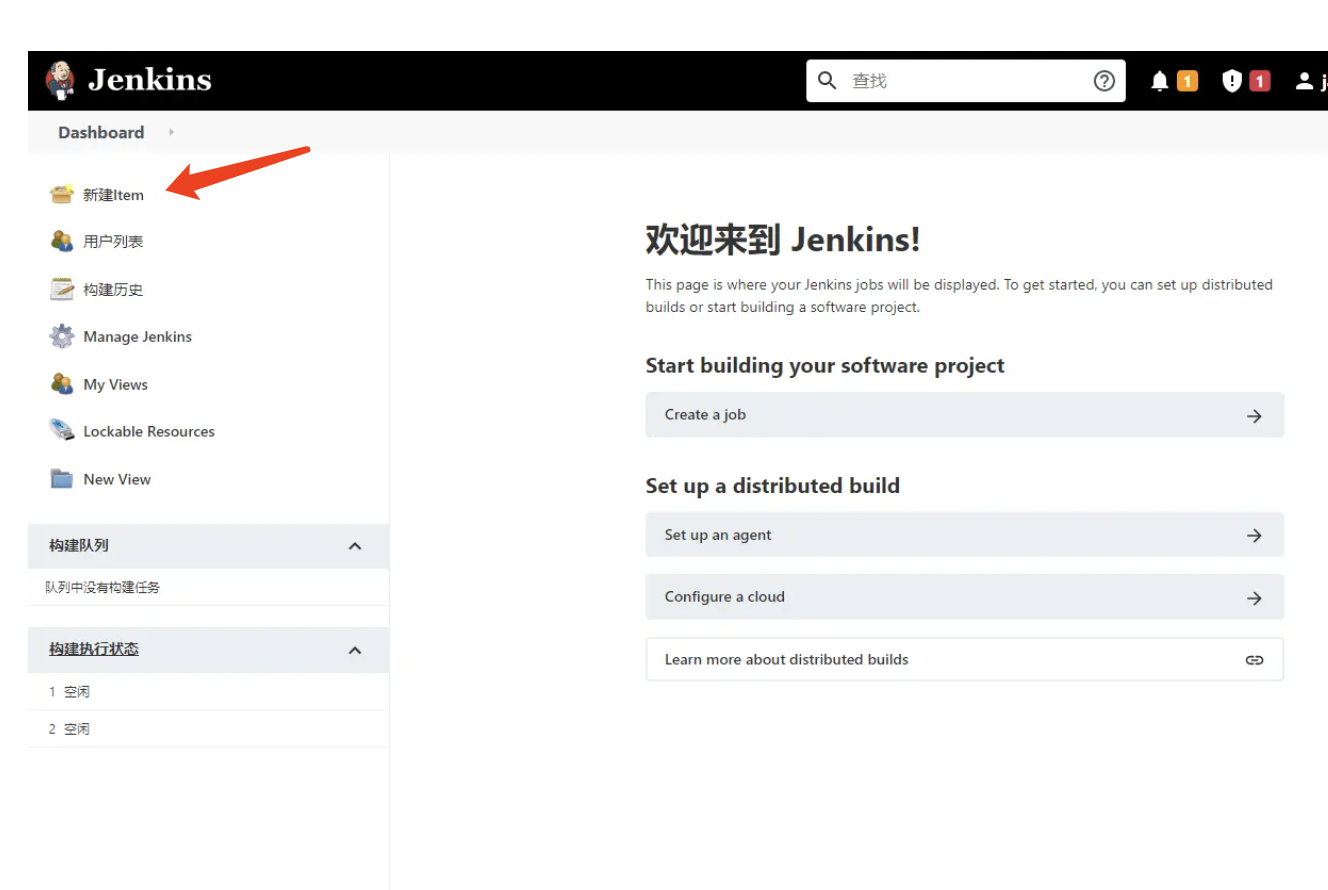Click the chain-link icon on Learn more

[x=1254, y=660]
